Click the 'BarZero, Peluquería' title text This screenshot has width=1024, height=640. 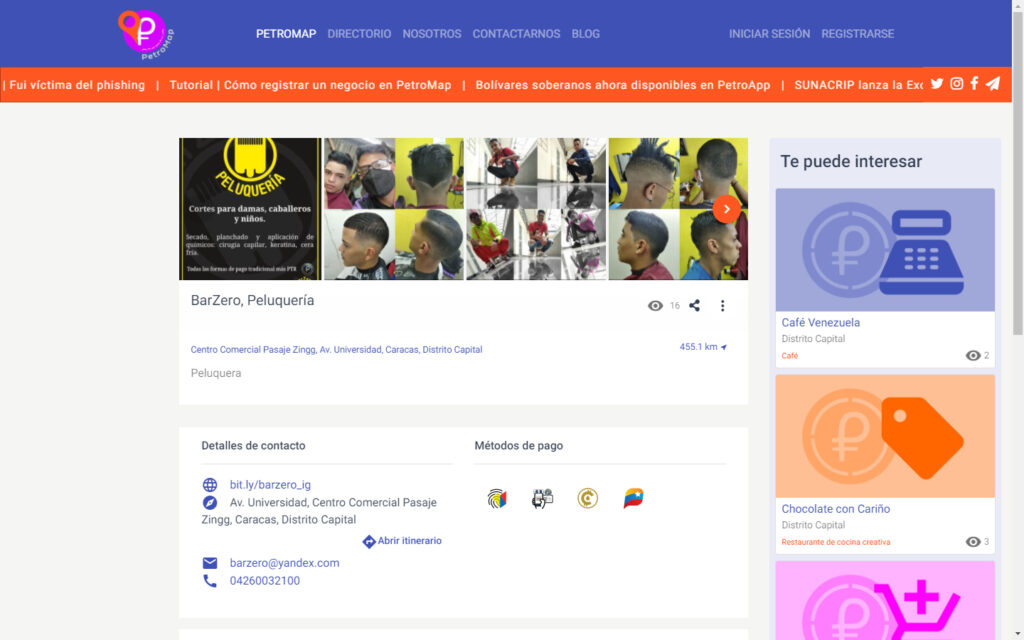click(252, 300)
